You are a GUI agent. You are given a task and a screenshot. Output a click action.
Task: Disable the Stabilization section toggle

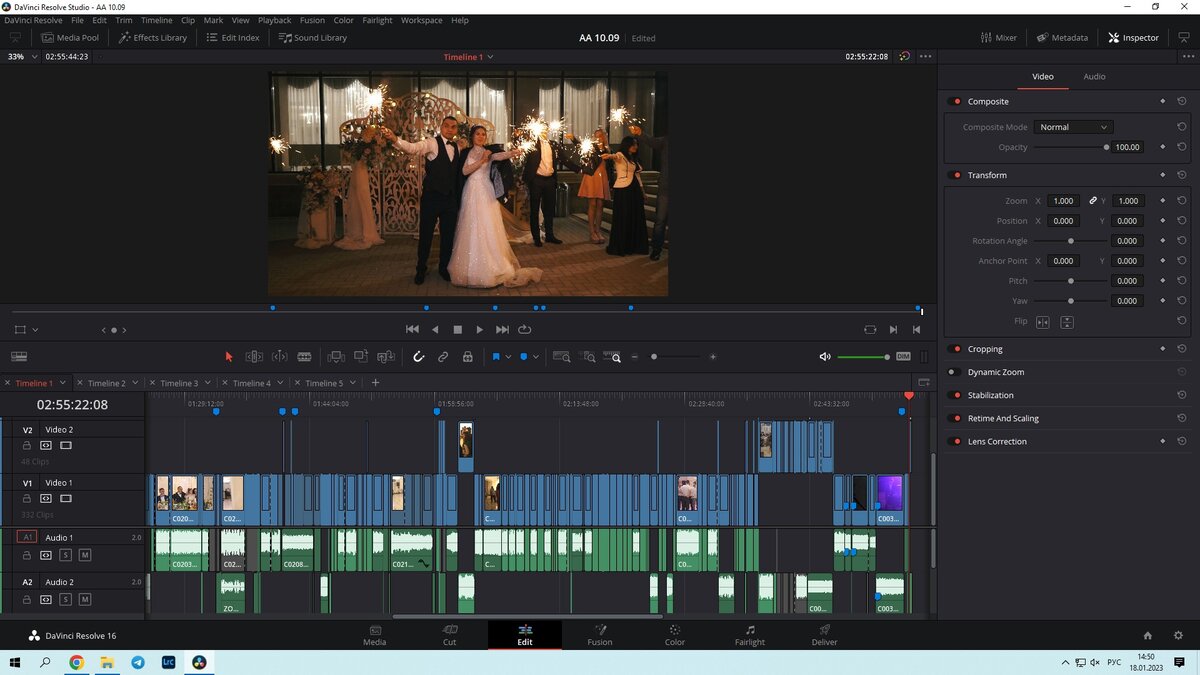(954, 395)
